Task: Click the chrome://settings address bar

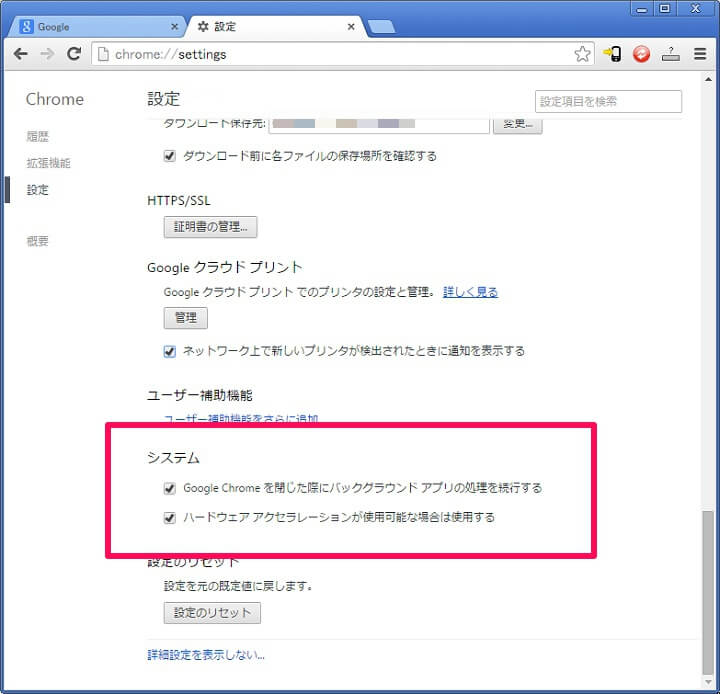Action: [x=343, y=54]
